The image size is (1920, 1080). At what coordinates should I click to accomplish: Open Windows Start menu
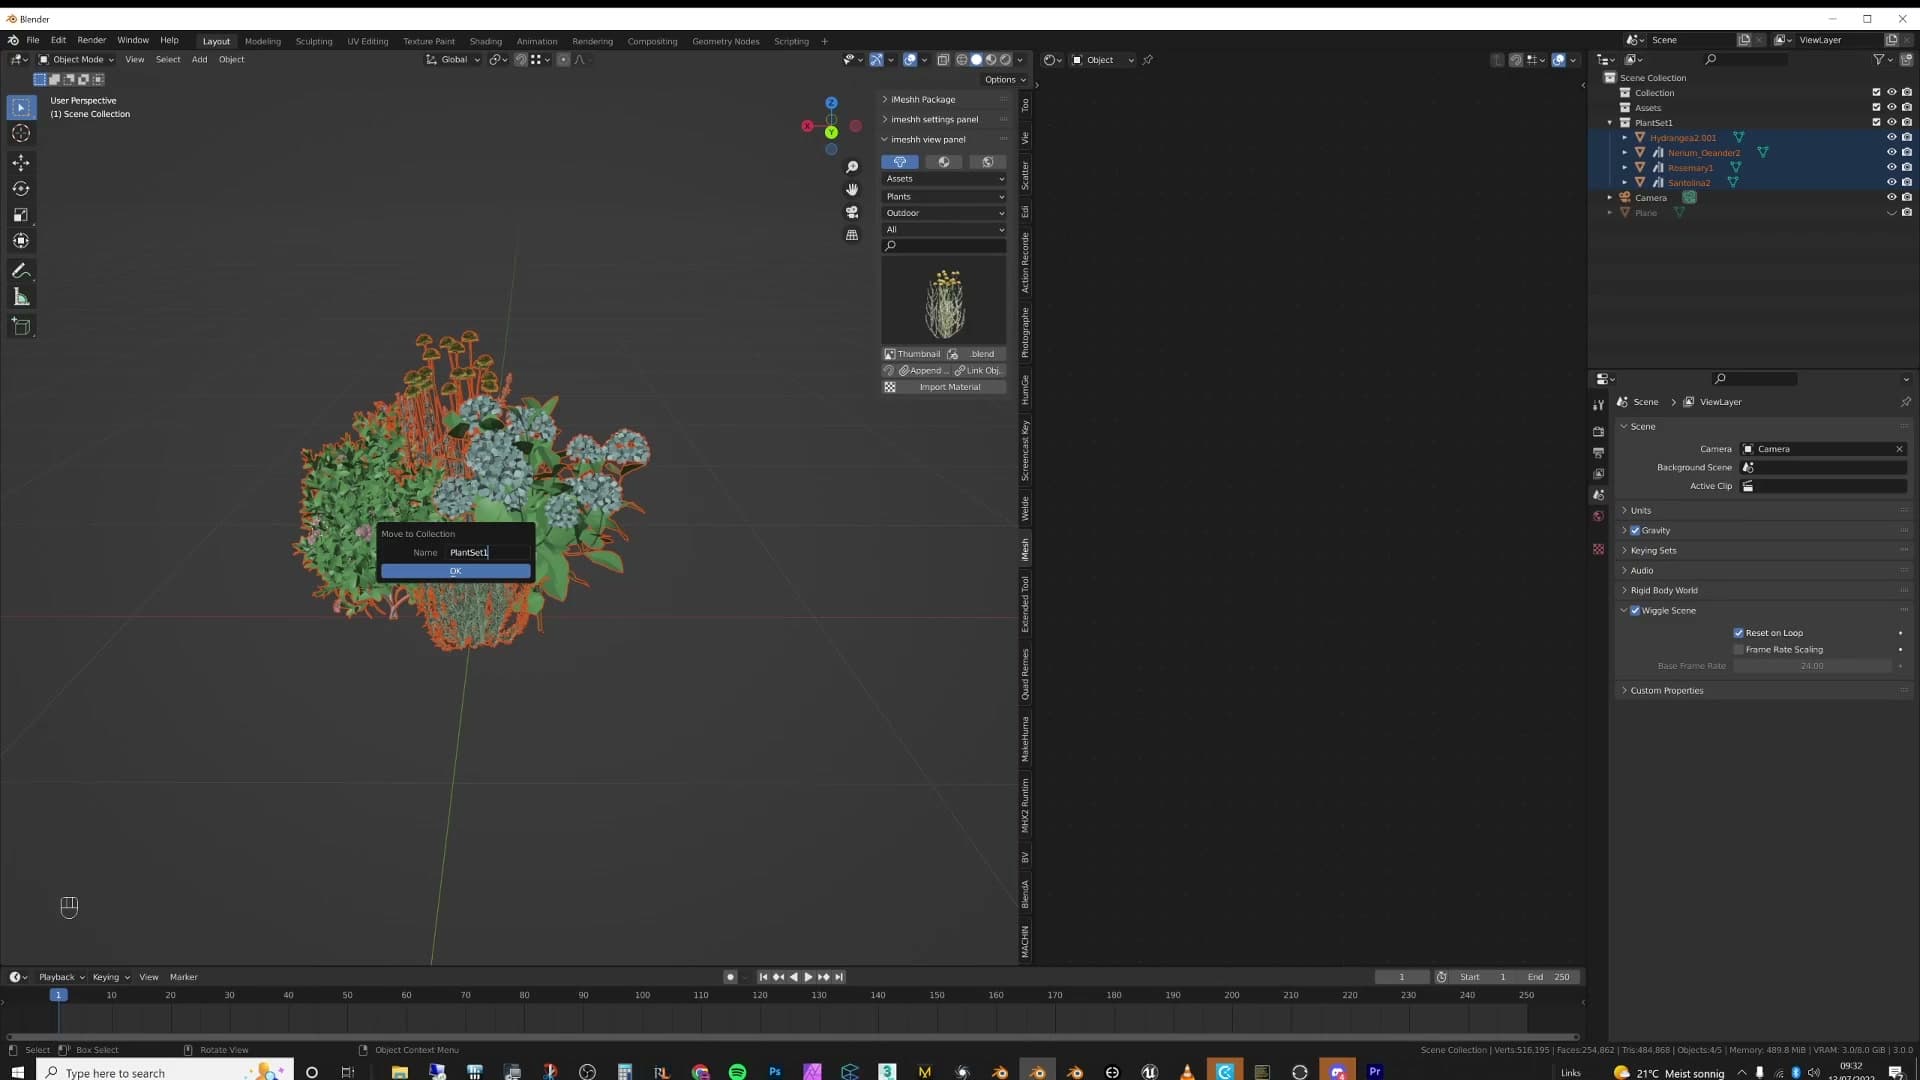coord(17,1072)
